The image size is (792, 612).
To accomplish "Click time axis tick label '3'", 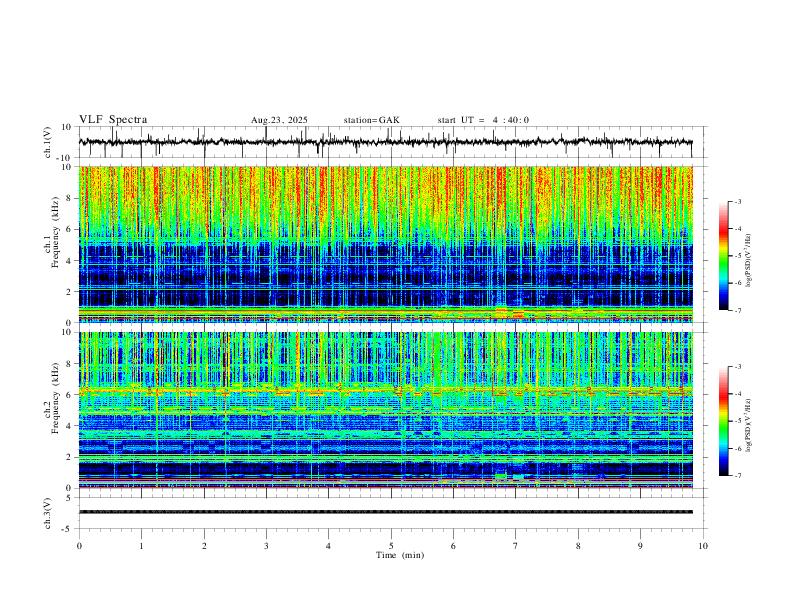I will pos(266,546).
